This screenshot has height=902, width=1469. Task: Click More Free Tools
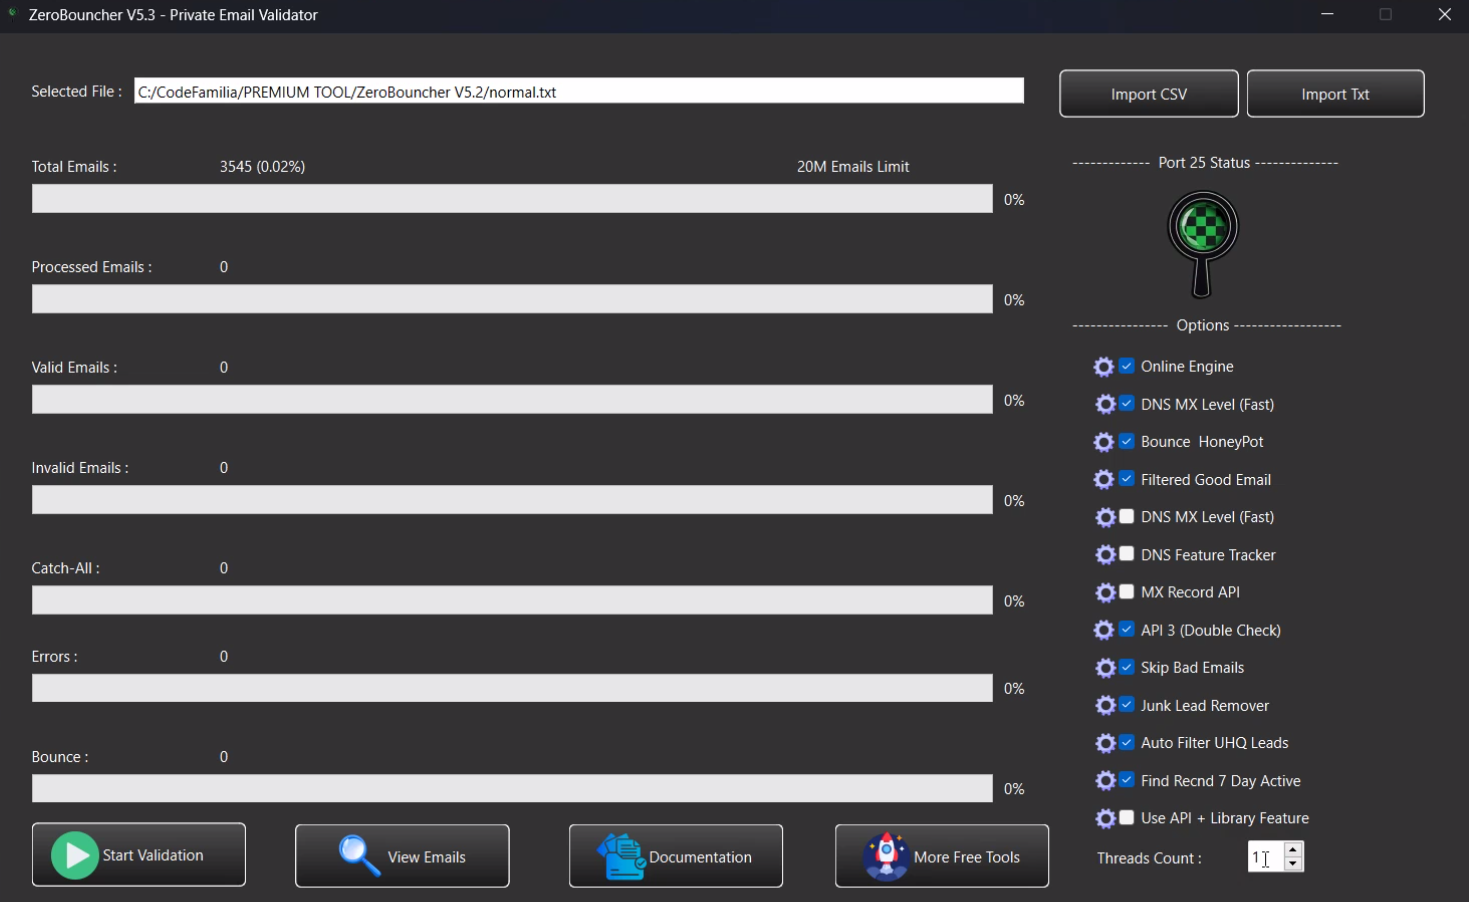point(942,856)
